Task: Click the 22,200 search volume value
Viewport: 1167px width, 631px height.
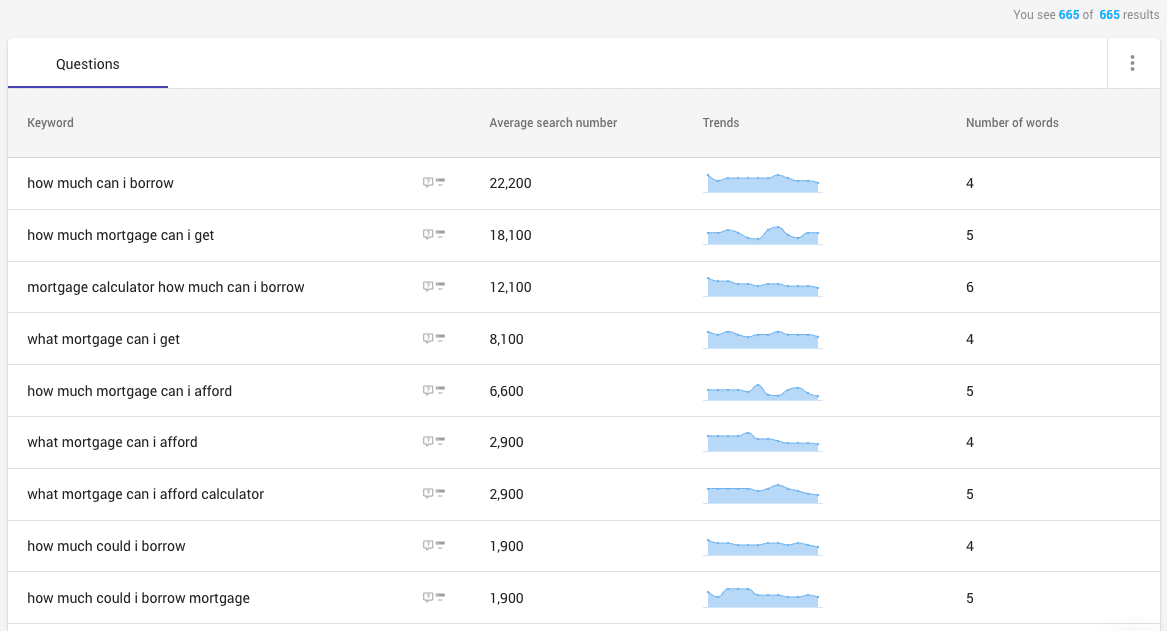Action: click(x=511, y=183)
